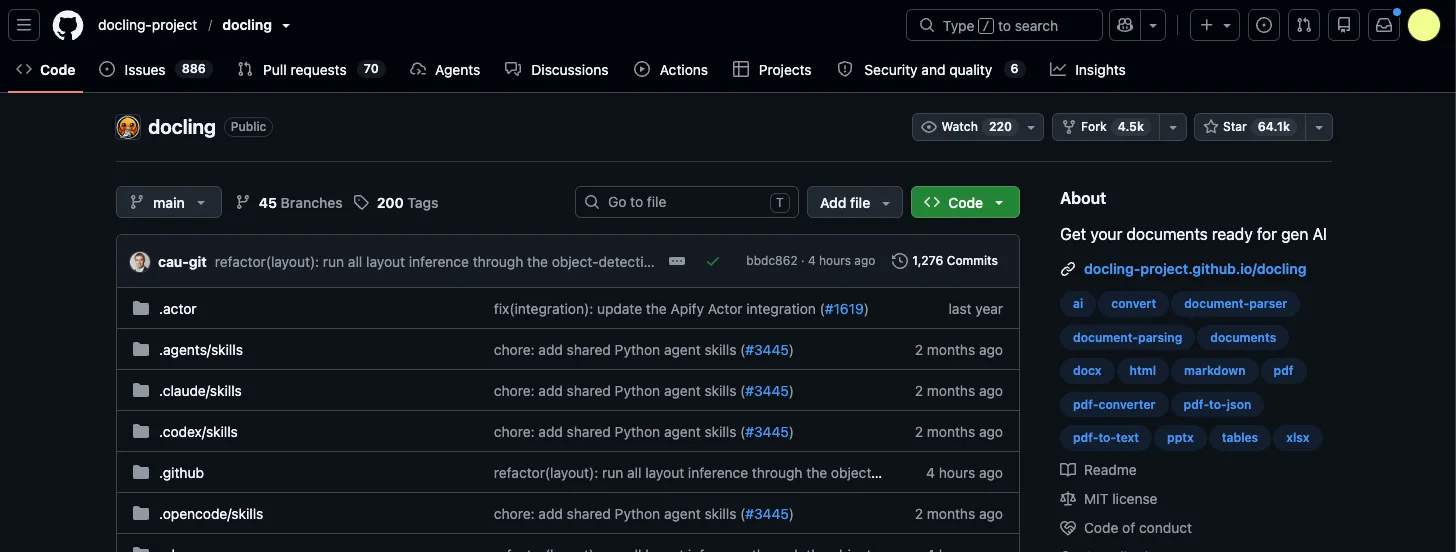This screenshot has height=552, width=1456.
Task: Expand commit message ellipsis
Action: point(677,261)
